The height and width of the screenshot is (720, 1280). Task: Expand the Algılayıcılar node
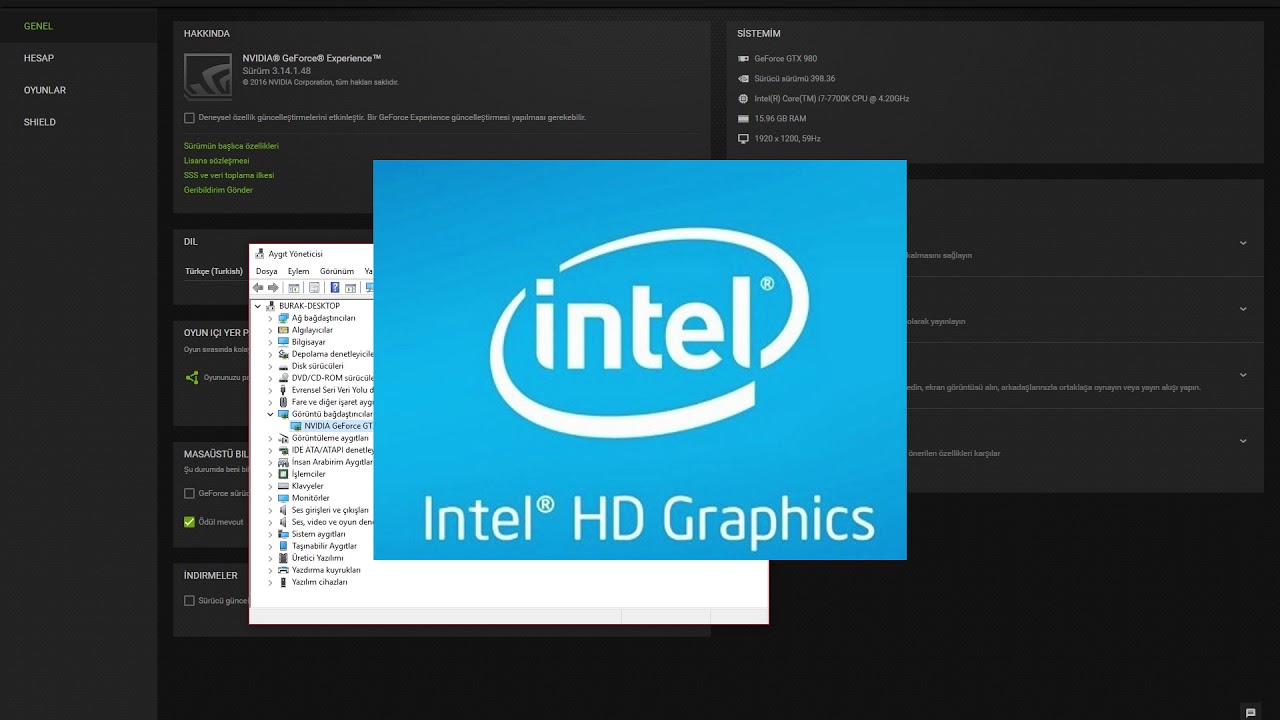coord(270,330)
